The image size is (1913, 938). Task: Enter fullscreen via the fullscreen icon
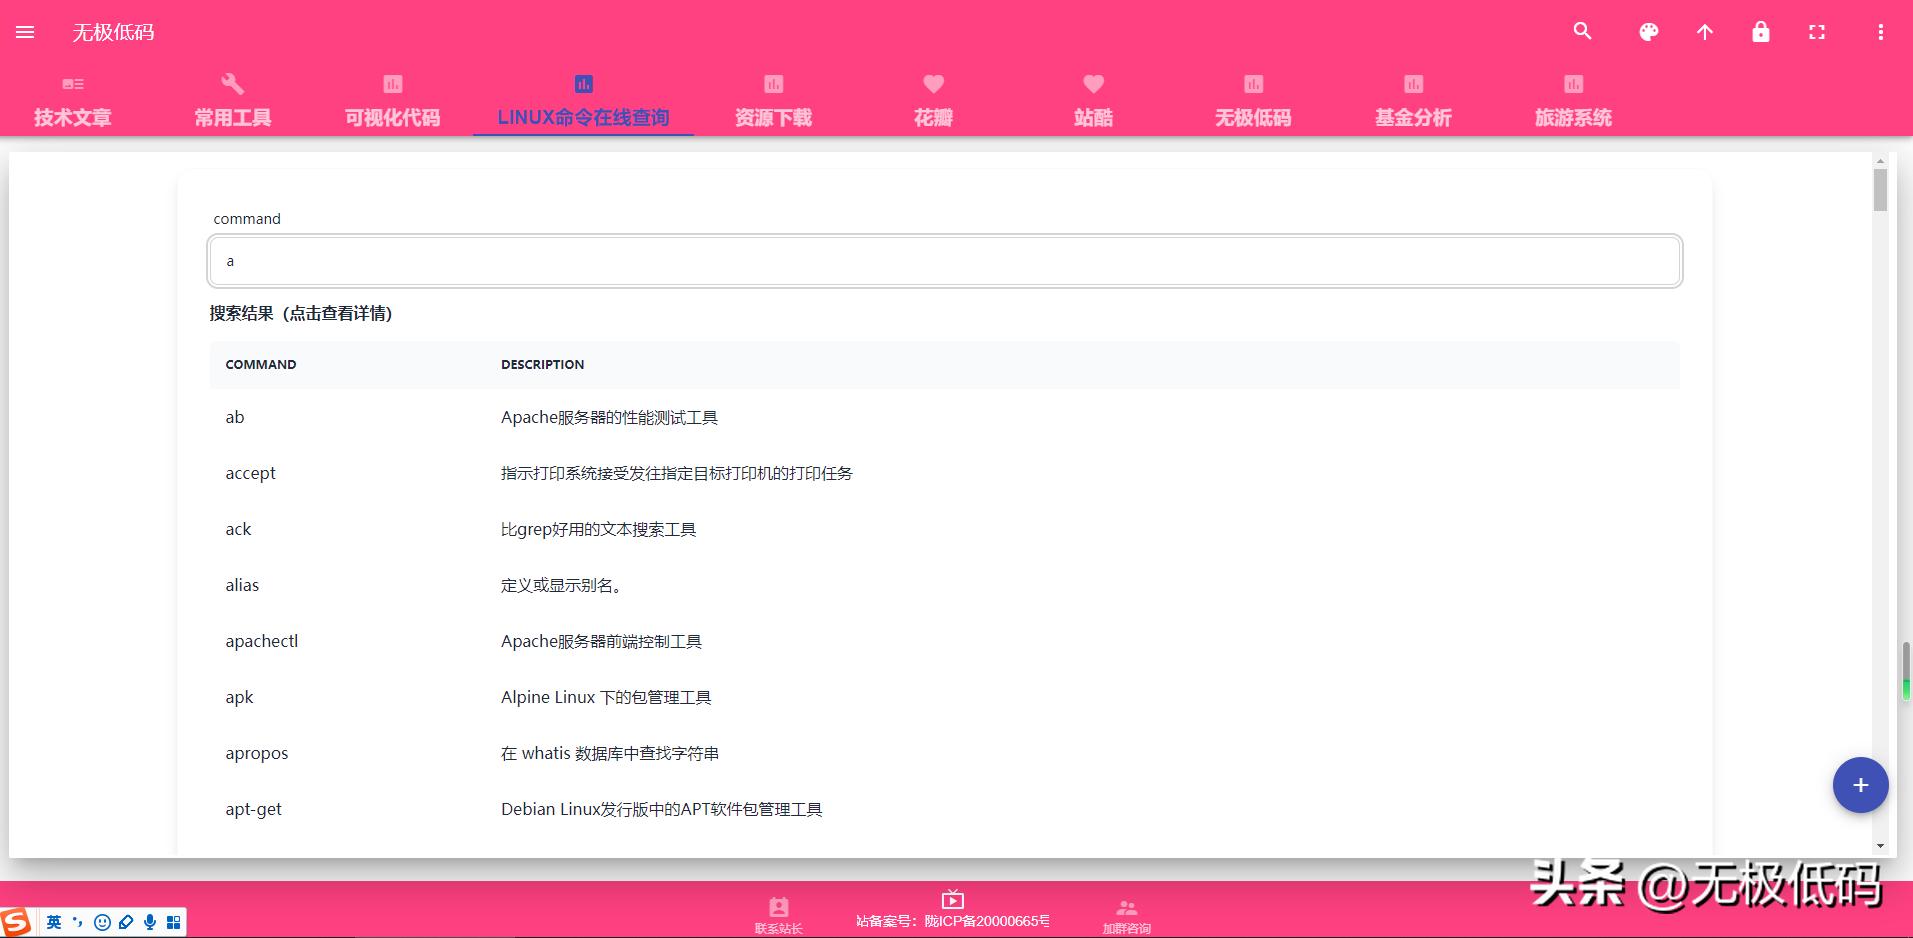(x=1816, y=31)
